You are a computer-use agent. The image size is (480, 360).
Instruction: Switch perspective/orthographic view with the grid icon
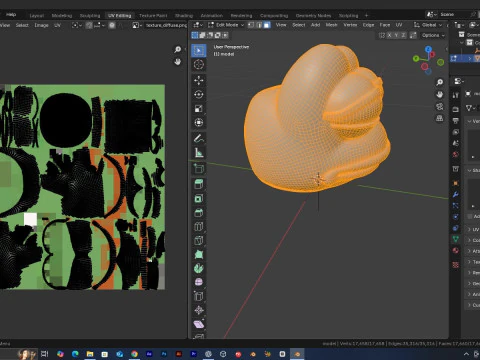[440, 119]
